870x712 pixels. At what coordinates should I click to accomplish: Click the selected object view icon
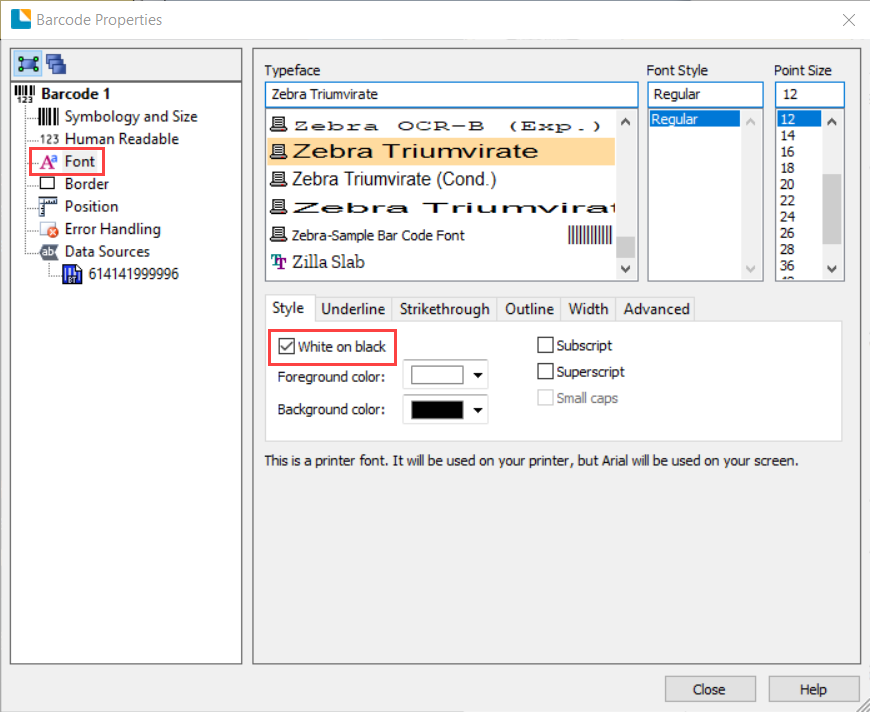28,64
